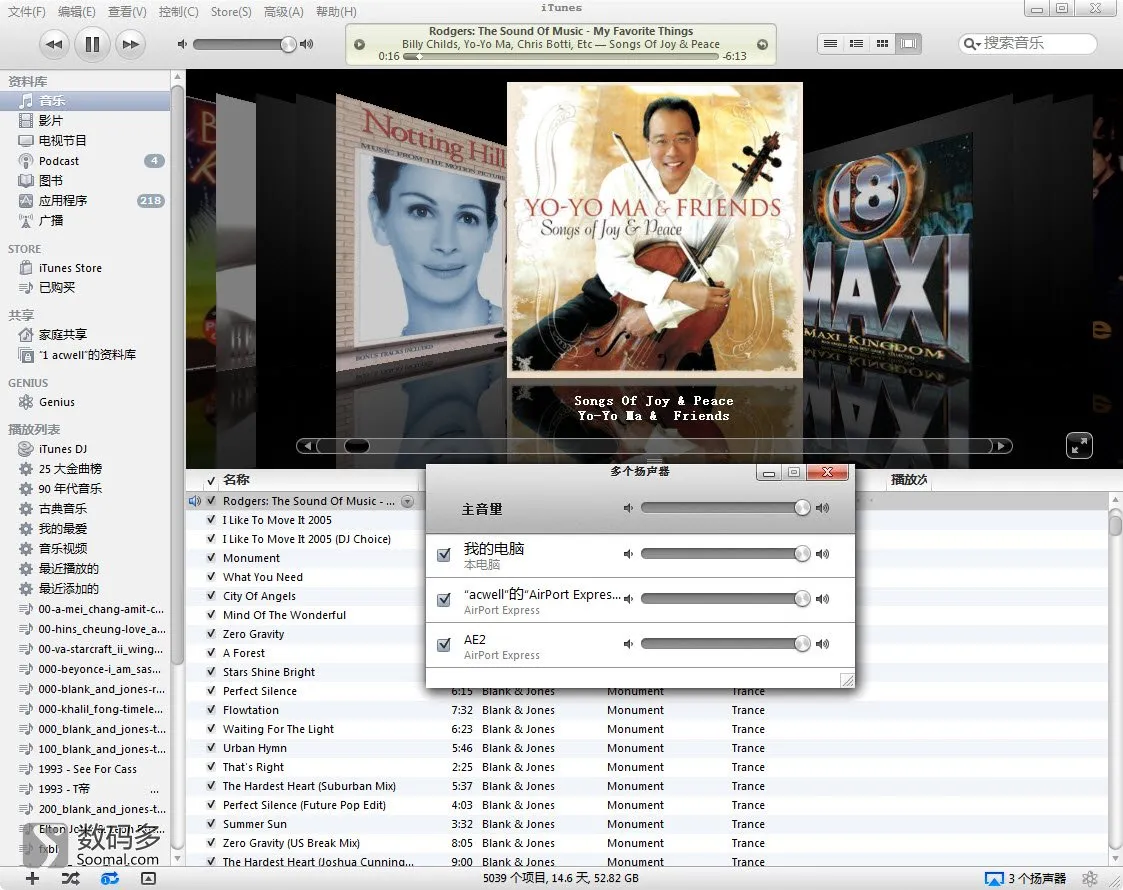The width and height of the screenshot is (1123, 890).
Task: Adjust 主音量 master volume slider
Action: [x=726, y=508]
